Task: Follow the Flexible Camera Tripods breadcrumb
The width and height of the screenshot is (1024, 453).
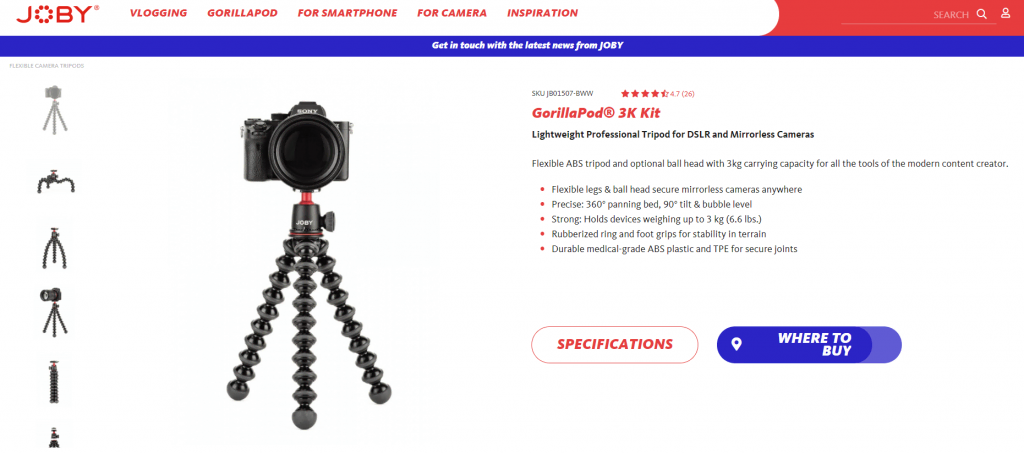Action: 46,66
